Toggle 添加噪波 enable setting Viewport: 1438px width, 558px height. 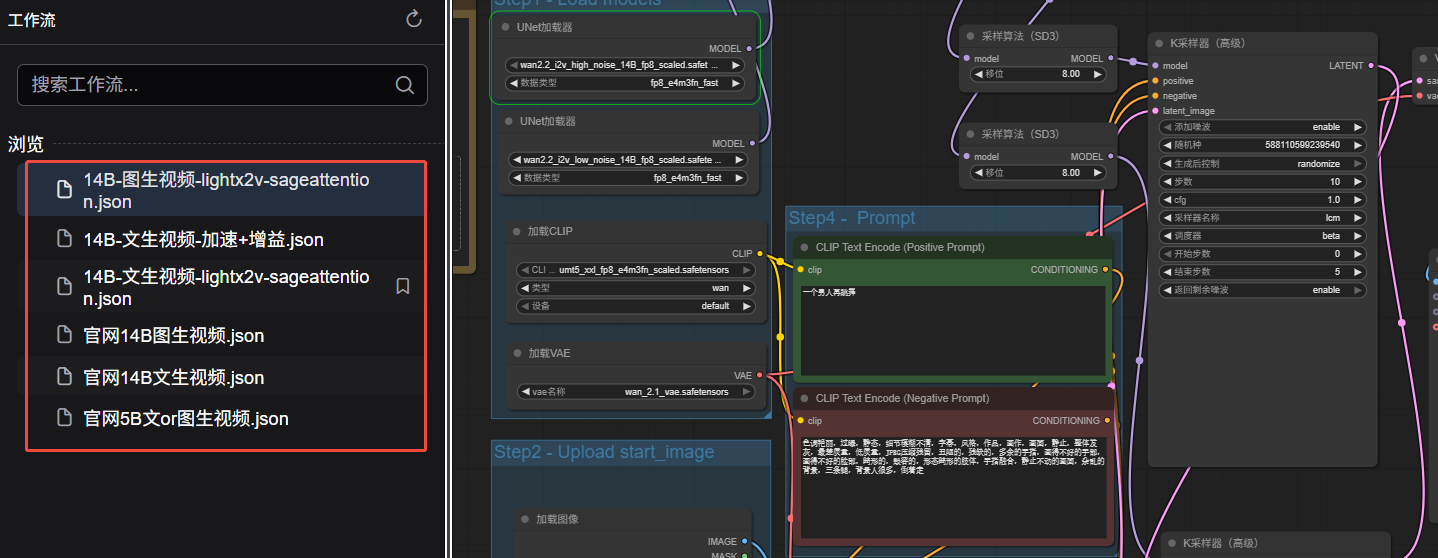tap(1262, 127)
